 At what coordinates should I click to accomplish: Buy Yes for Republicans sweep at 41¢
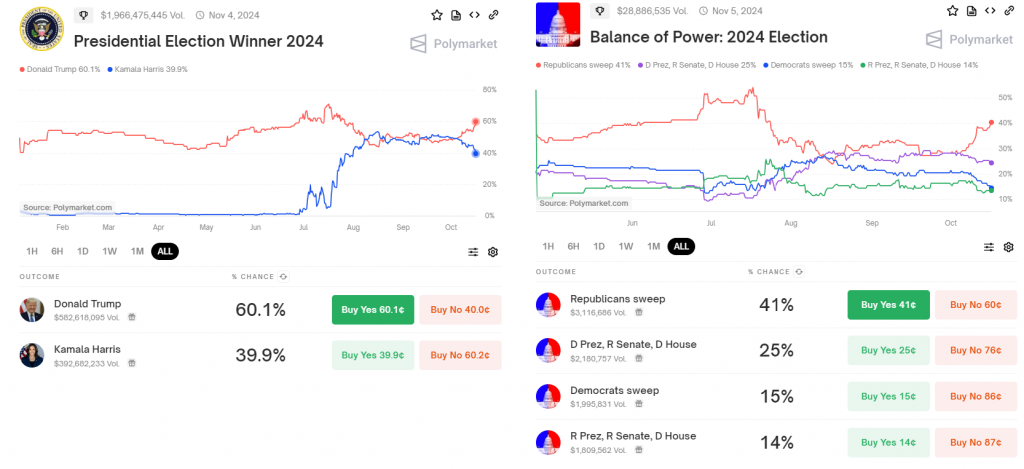point(888,304)
